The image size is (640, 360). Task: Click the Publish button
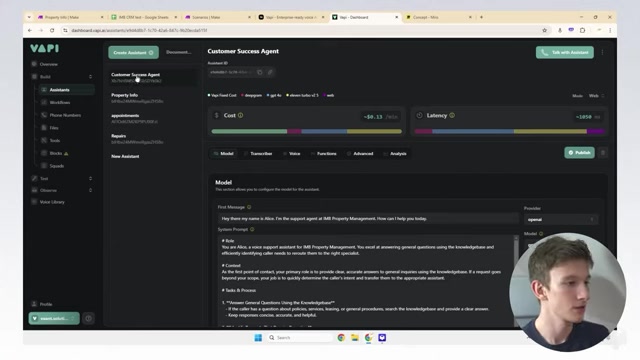tap(580, 153)
